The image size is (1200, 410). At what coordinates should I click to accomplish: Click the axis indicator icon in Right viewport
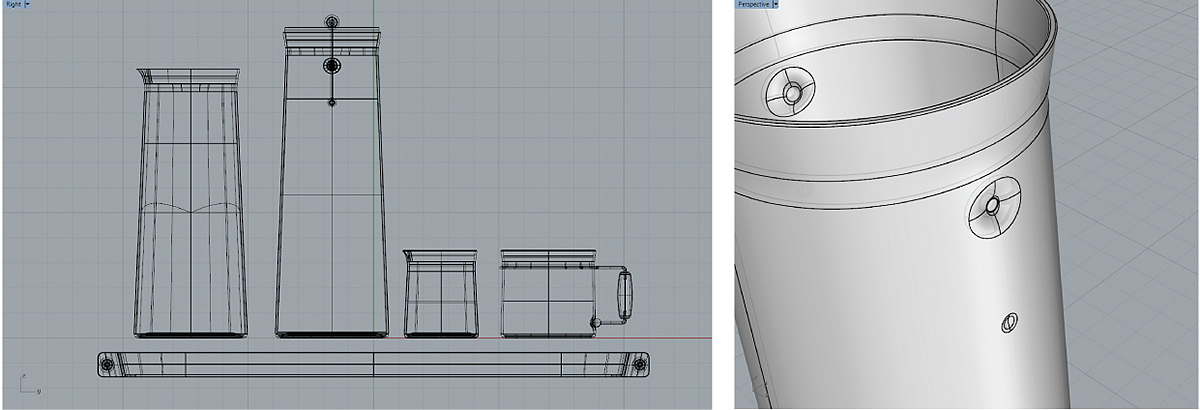pos(29,382)
